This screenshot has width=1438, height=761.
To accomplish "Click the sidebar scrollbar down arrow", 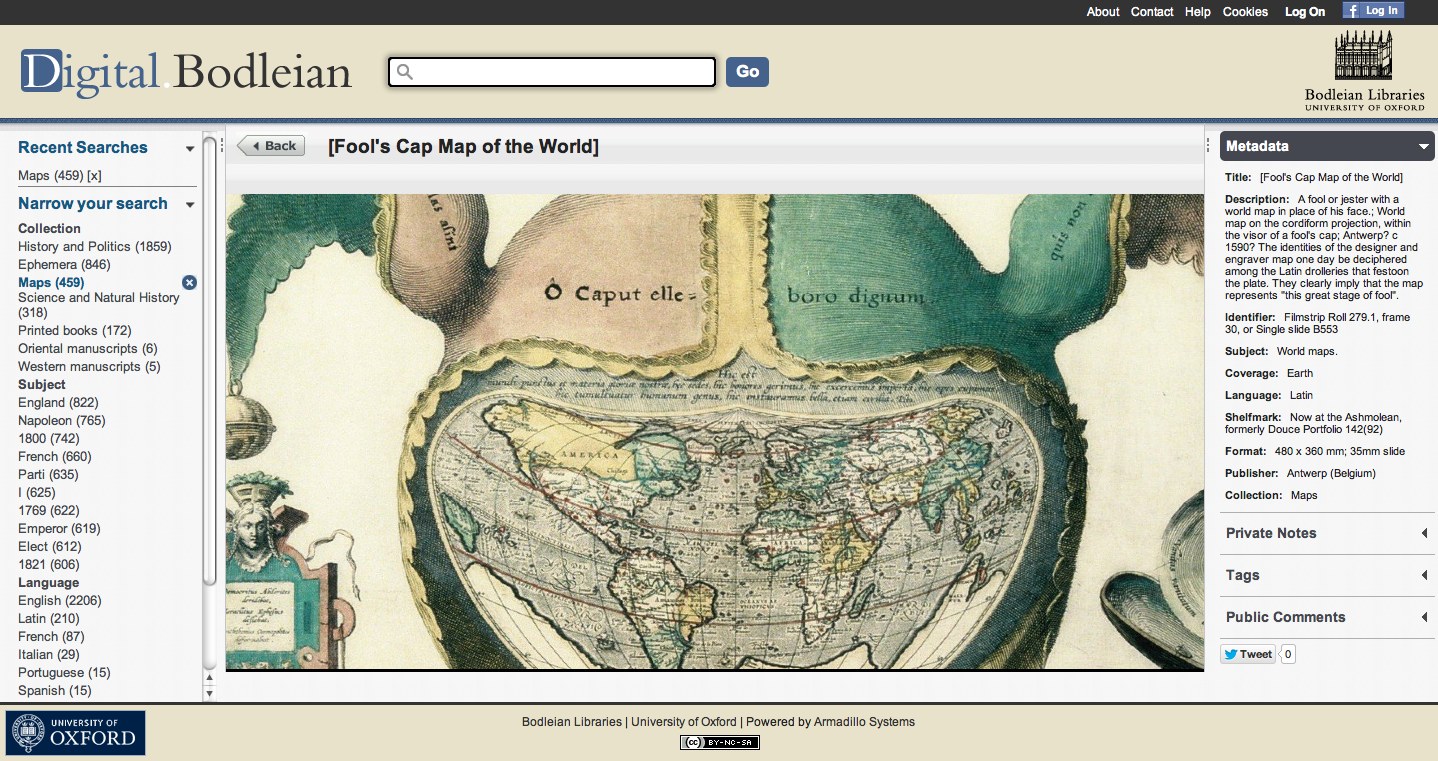I will (x=209, y=693).
